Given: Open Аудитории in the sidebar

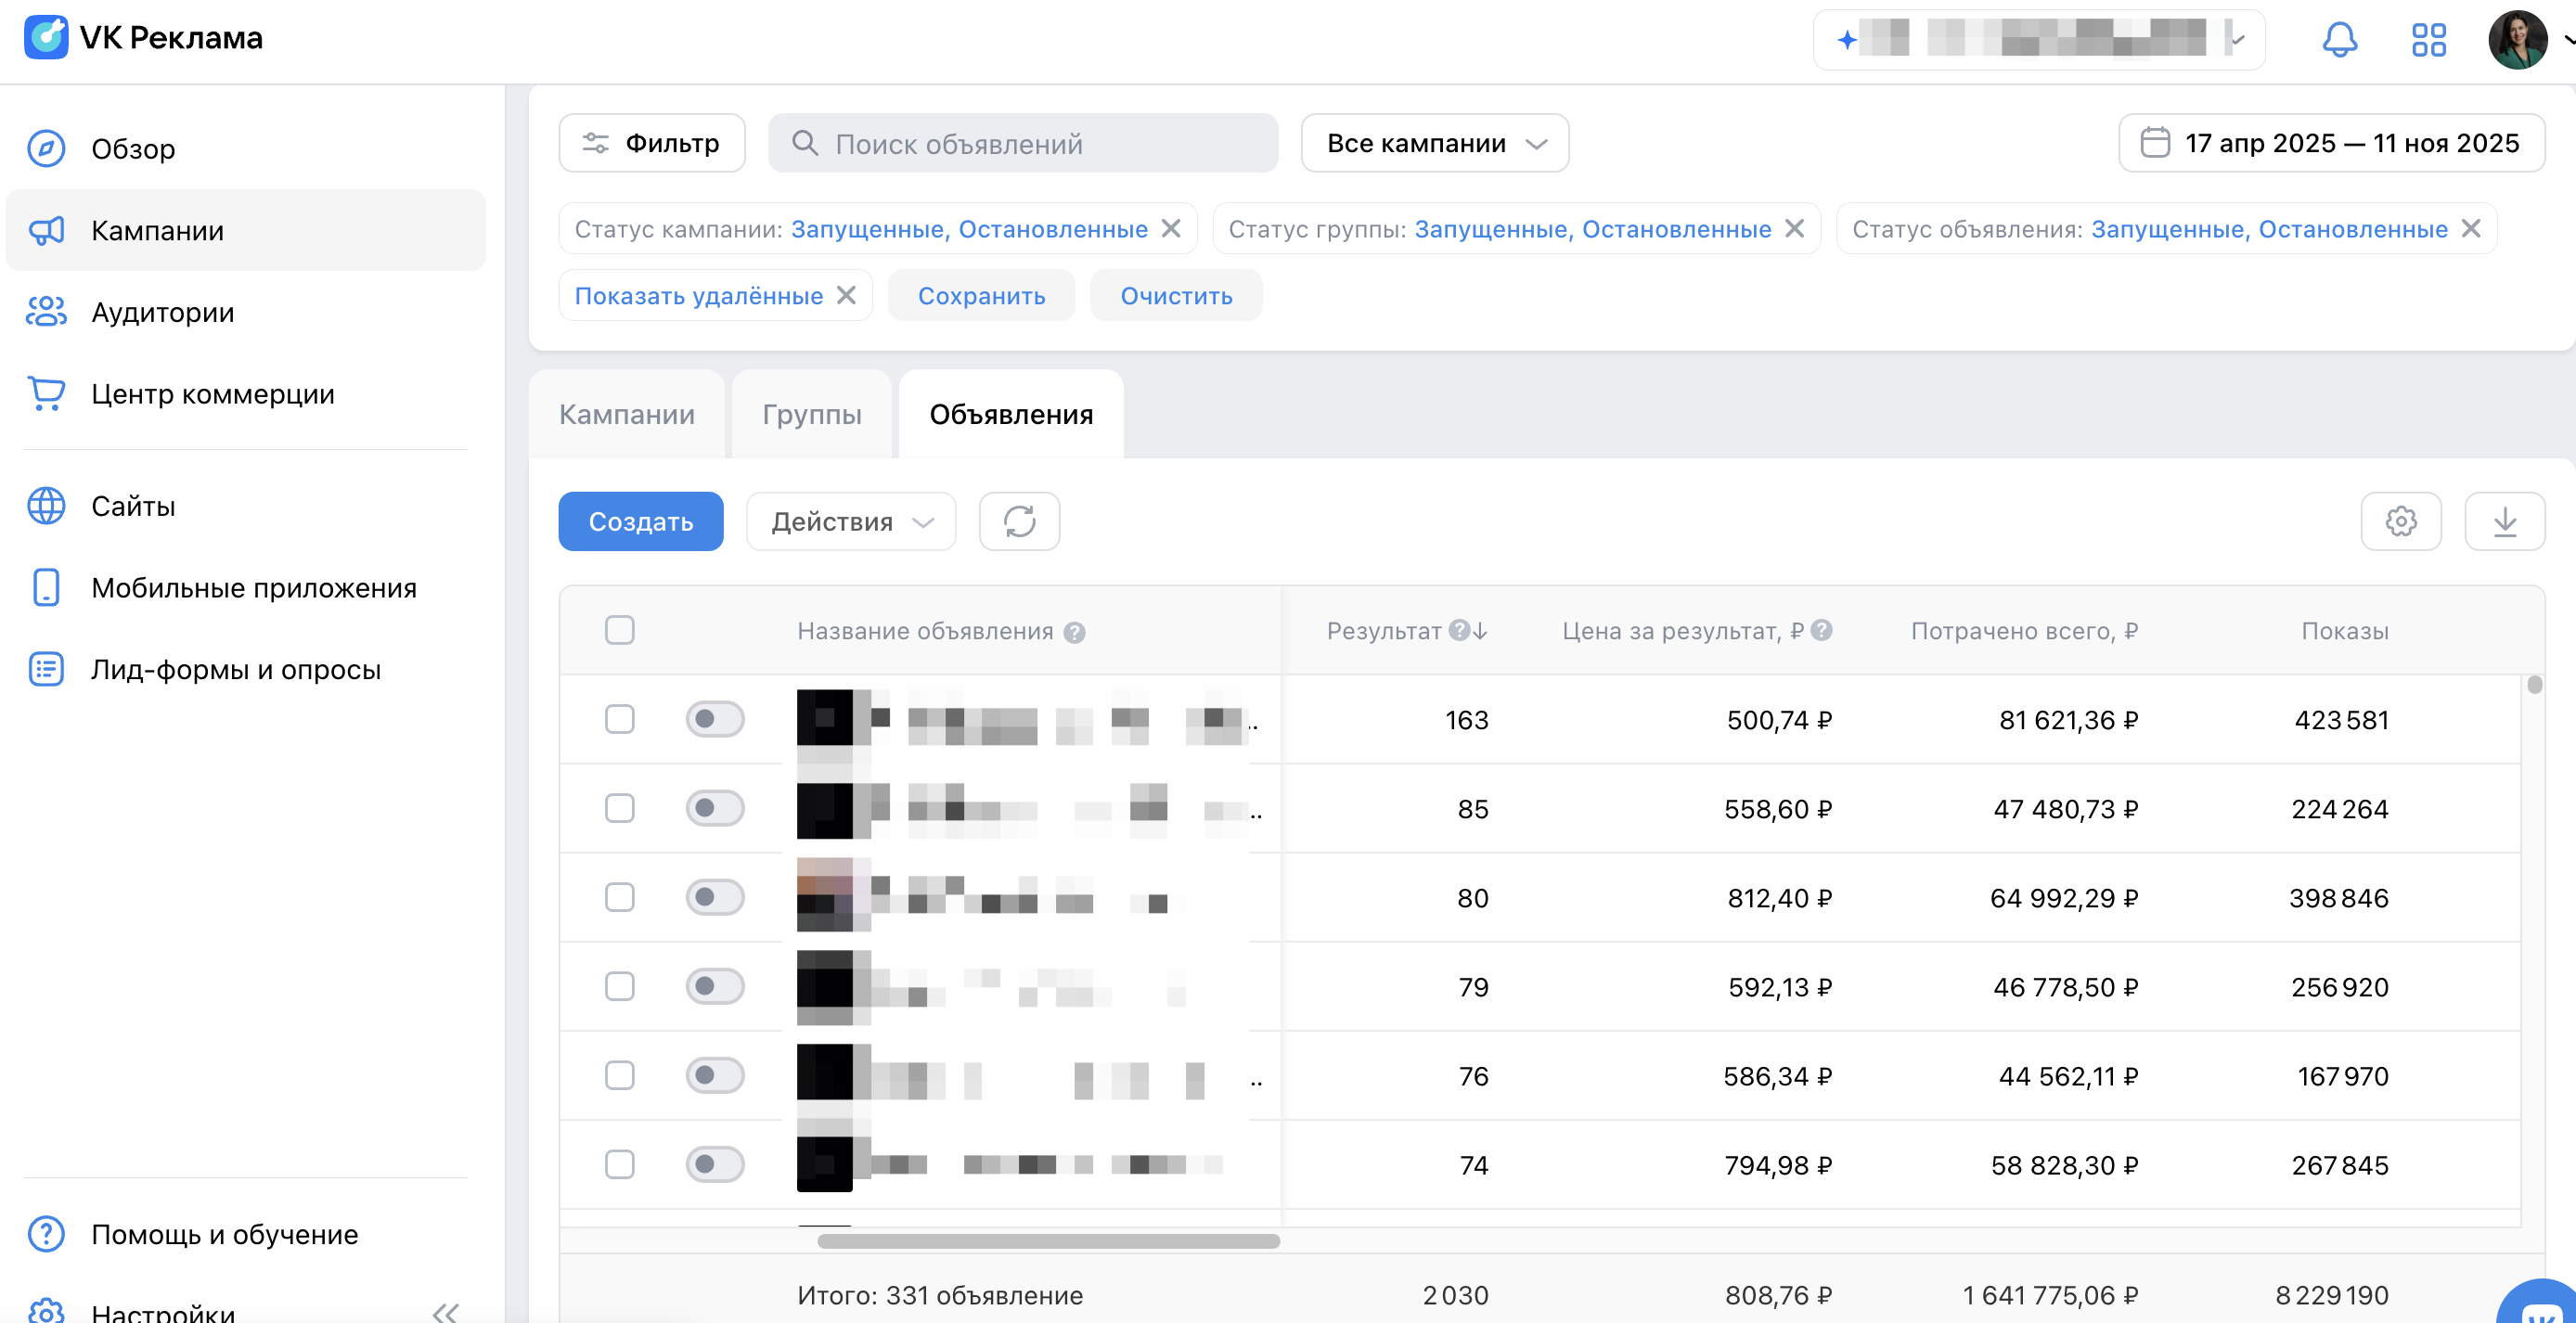Looking at the screenshot, I should point(246,312).
